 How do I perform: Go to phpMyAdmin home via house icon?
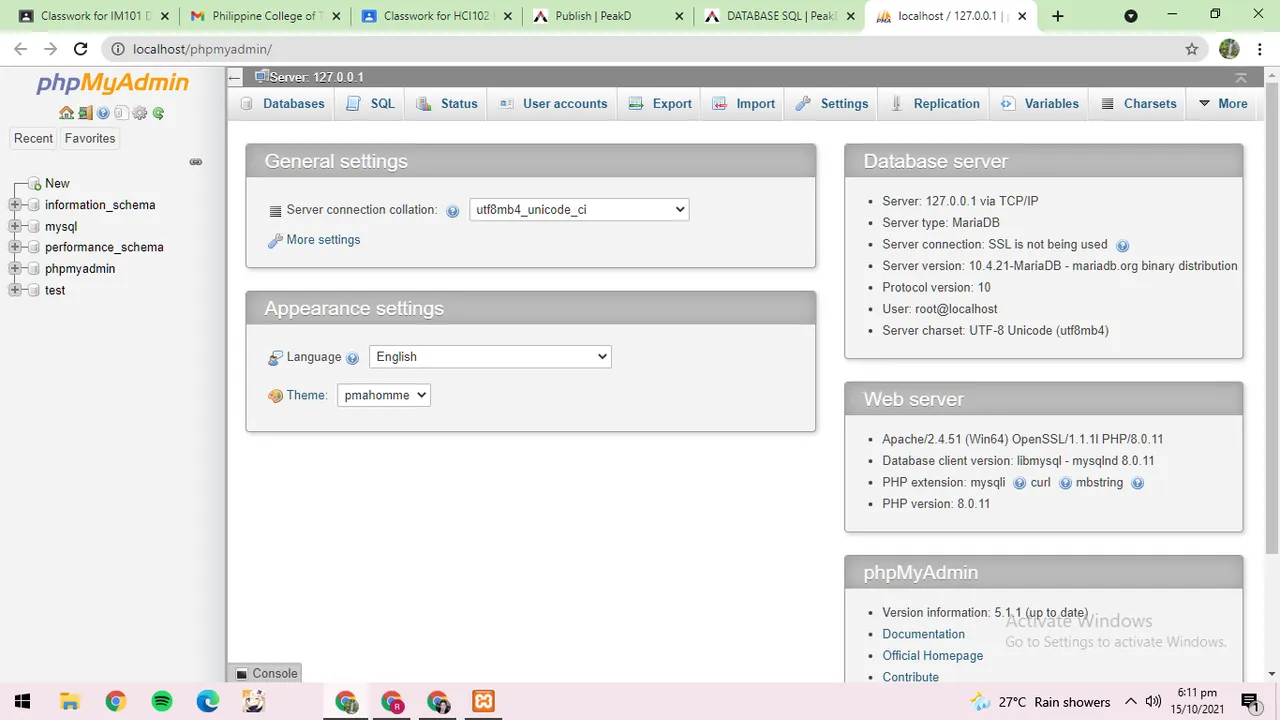pos(66,113)
